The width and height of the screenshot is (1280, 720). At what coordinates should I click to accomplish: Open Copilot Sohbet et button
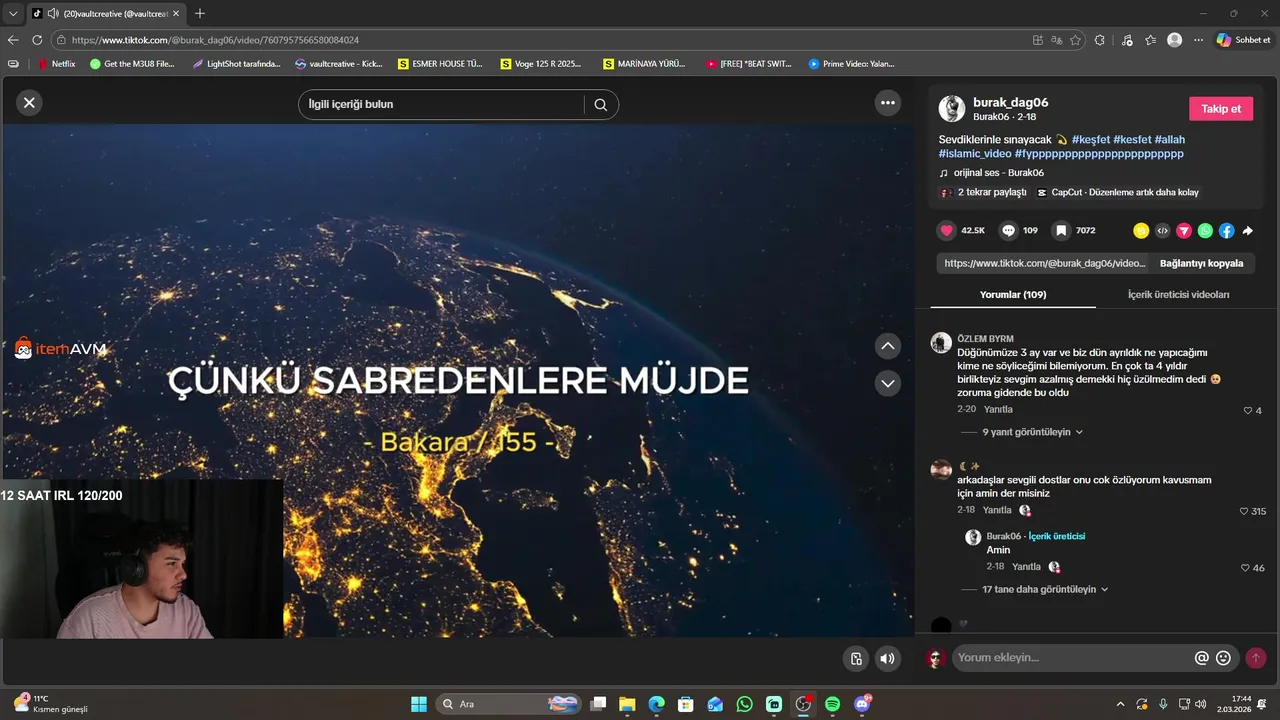tap(1243, 40)
